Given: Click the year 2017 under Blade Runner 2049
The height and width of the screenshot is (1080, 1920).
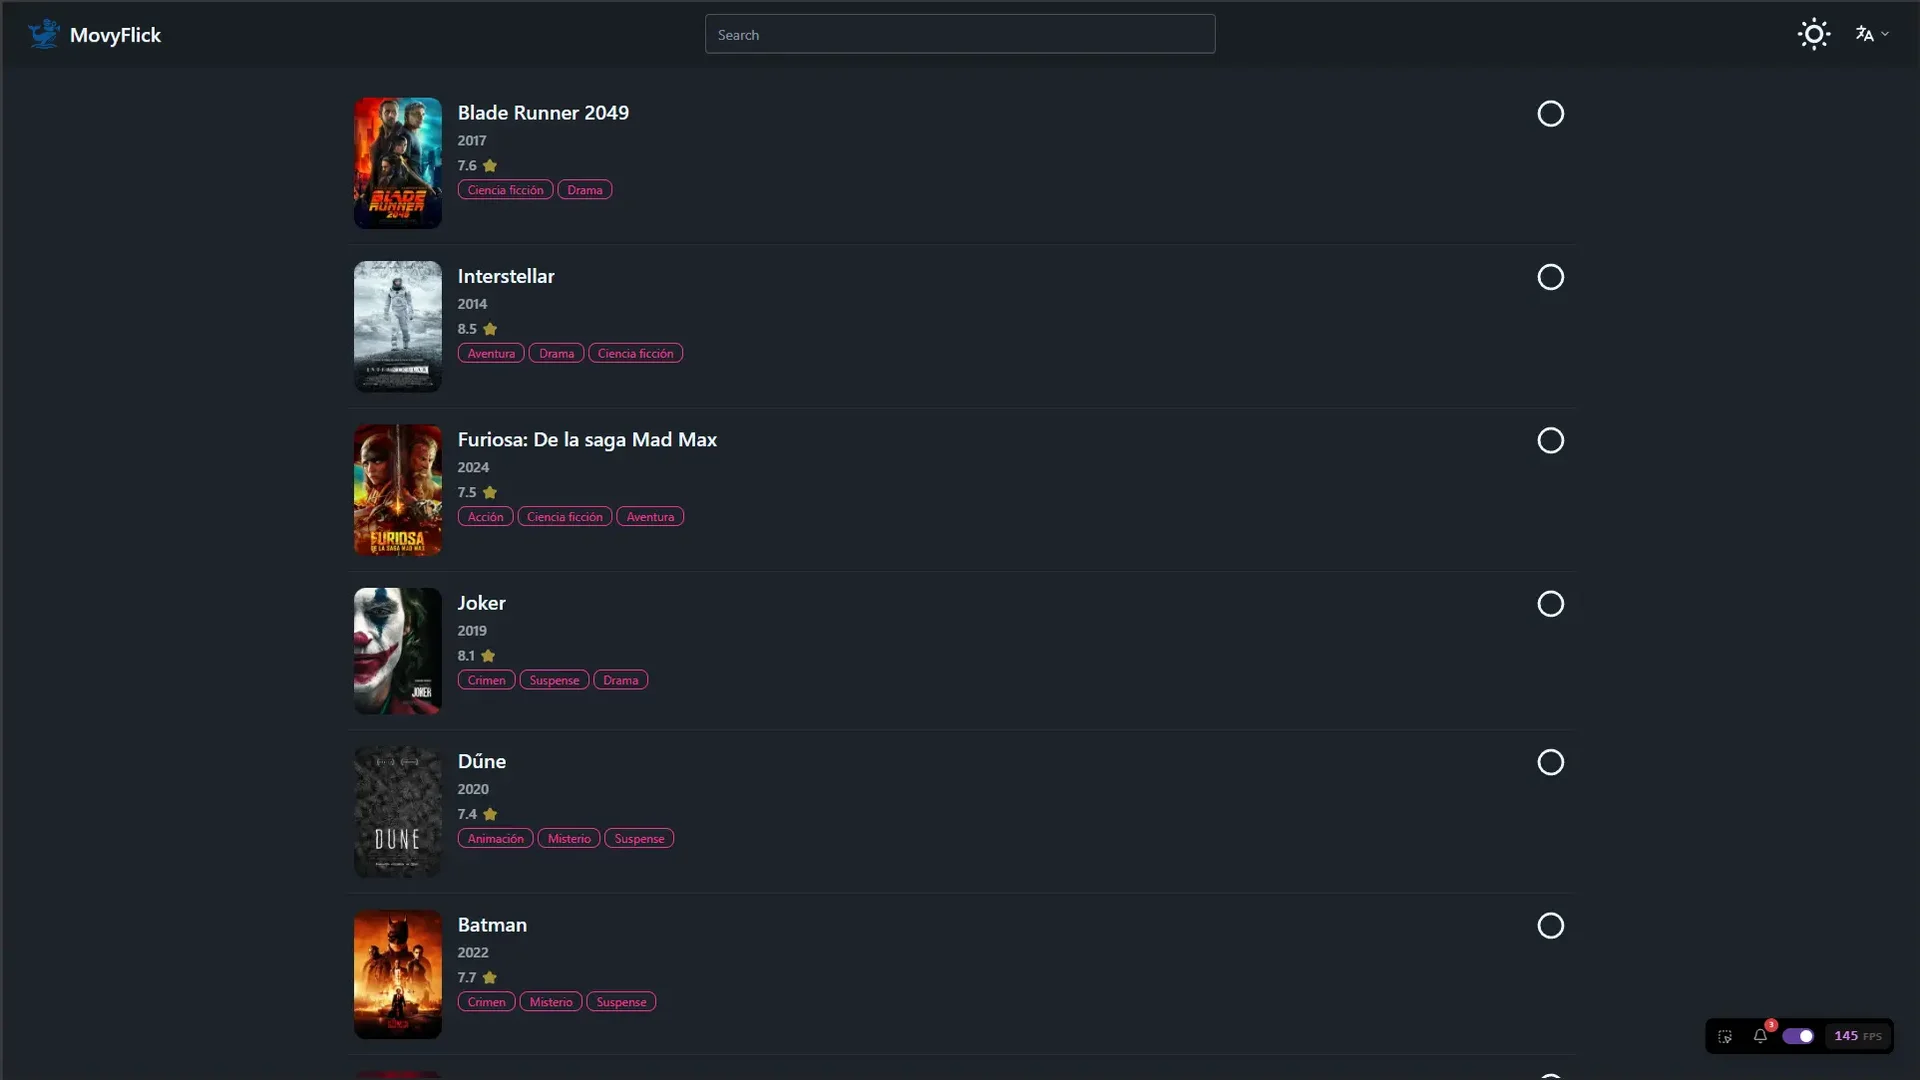Looking at the screenshot, I should [472, 141].
